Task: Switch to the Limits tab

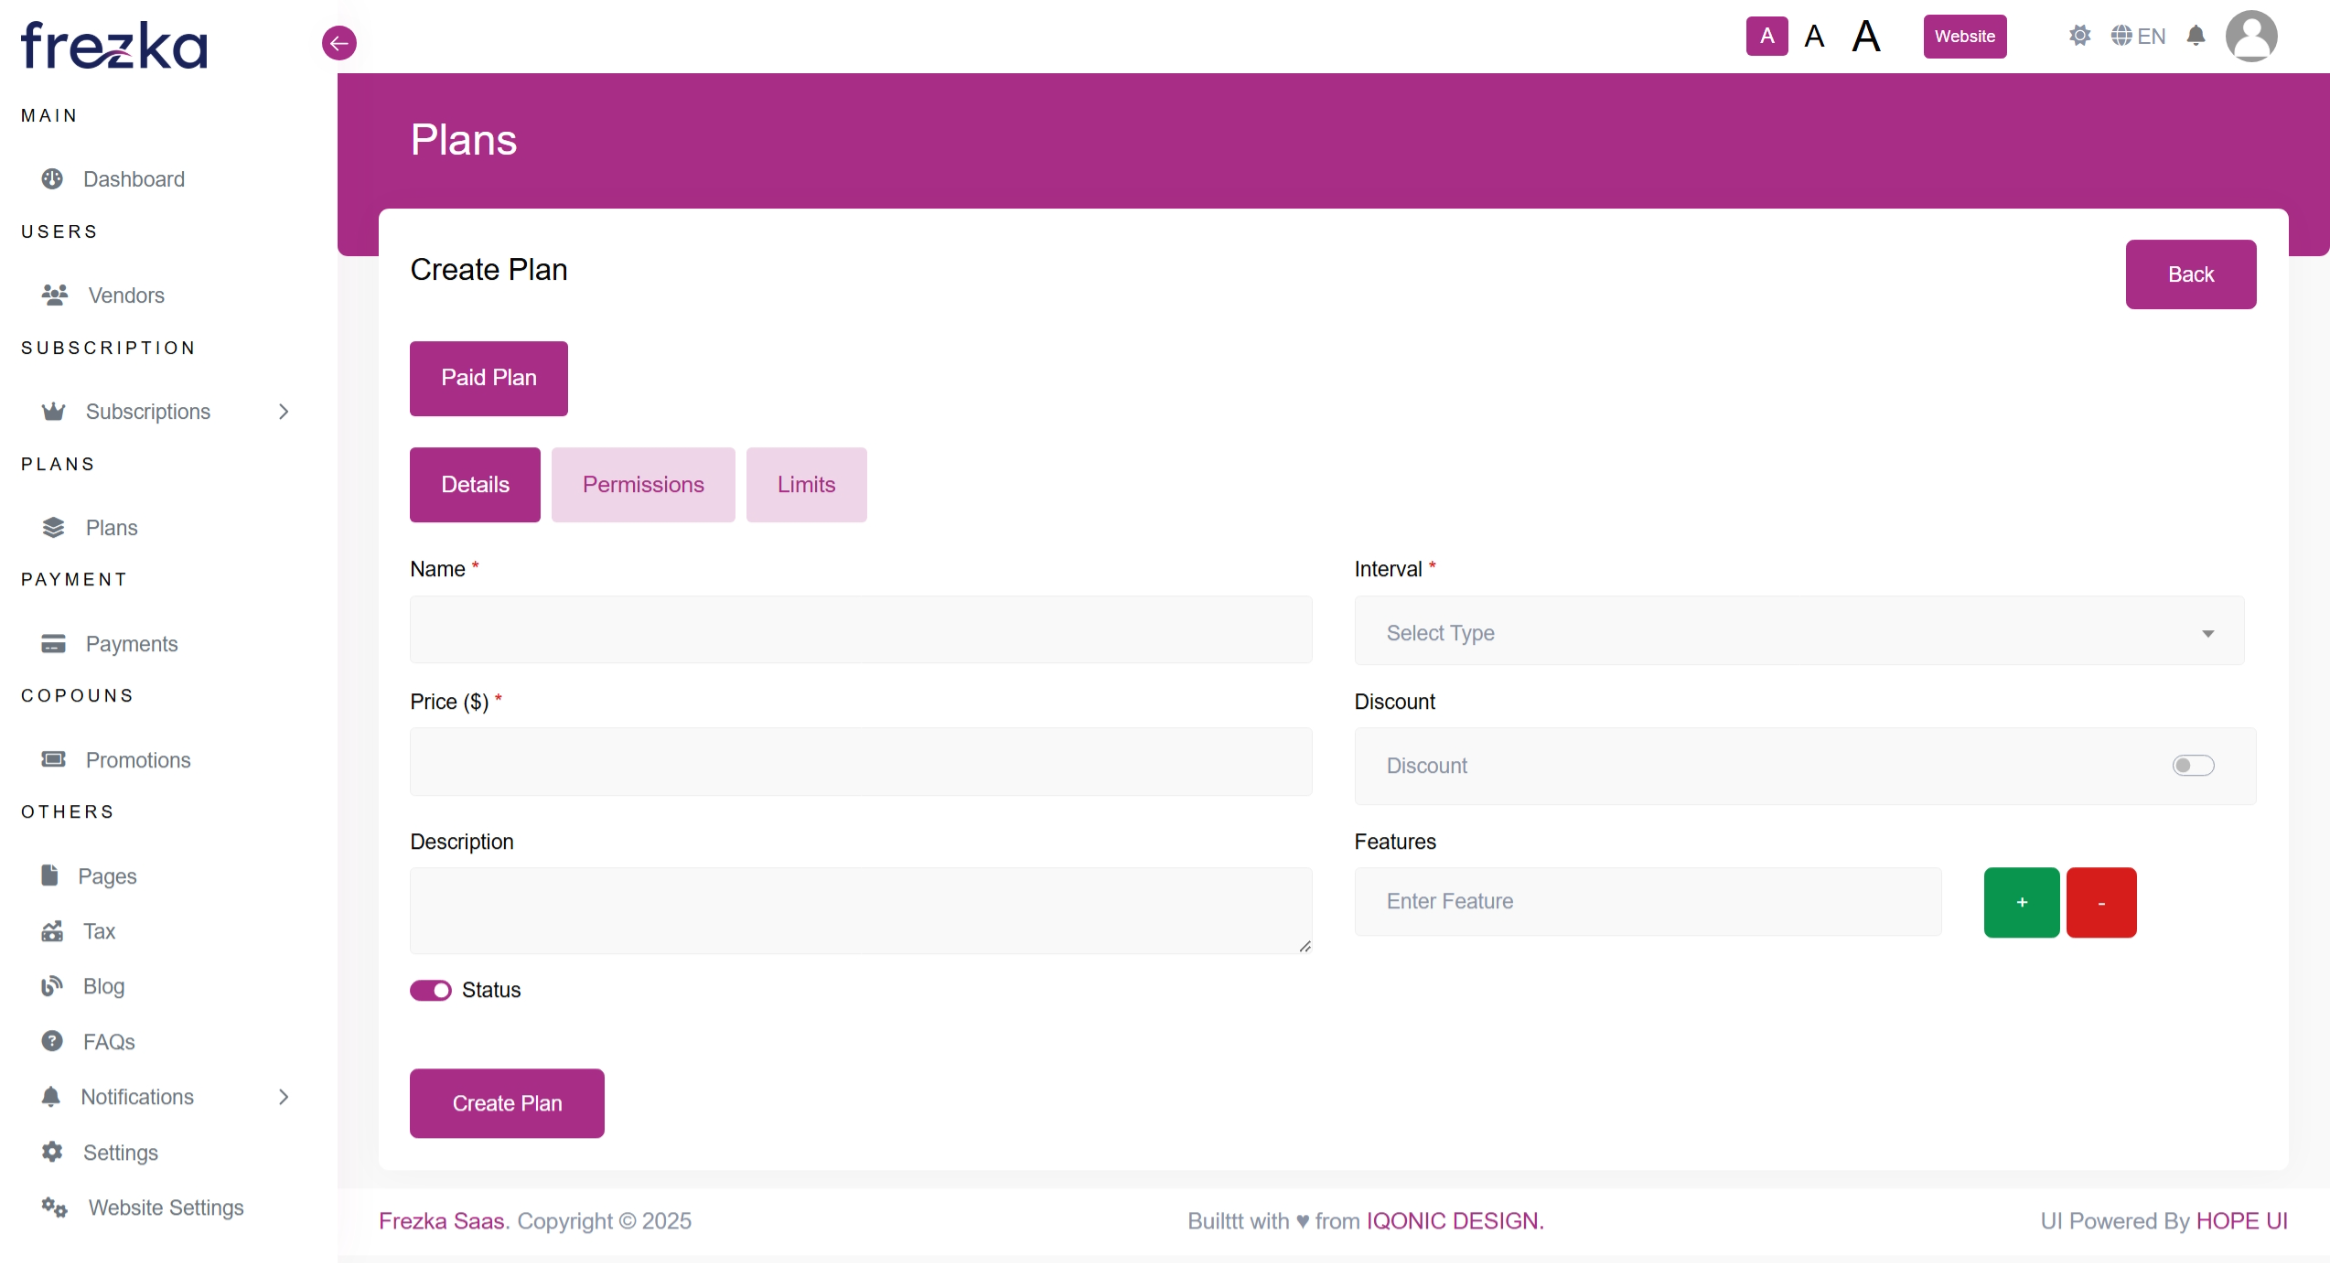Action: click(x=806, y=485)
